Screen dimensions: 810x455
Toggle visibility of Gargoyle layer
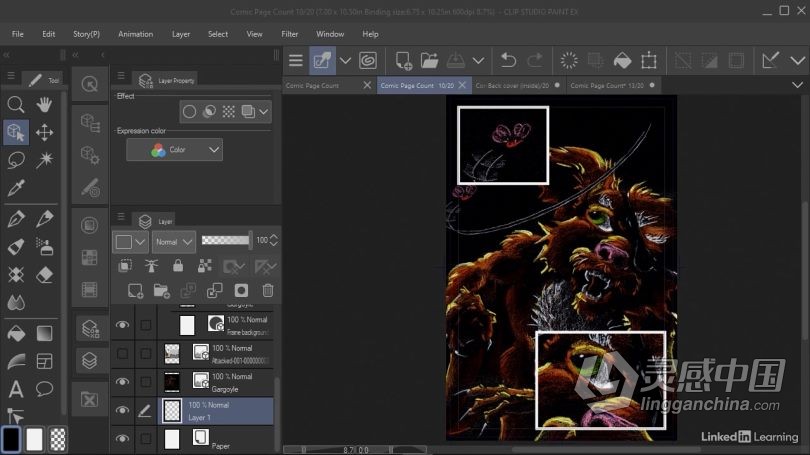[x=122, y=382]
